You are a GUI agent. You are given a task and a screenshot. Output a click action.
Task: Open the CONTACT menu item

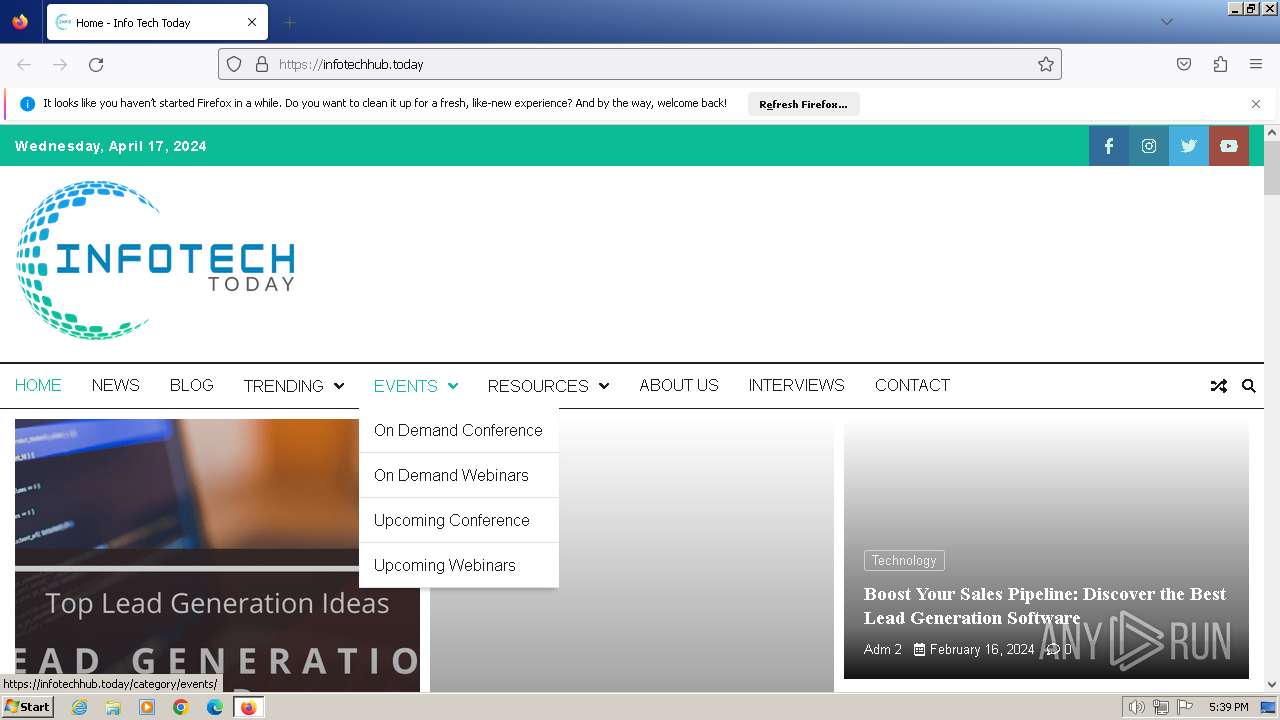pyautogui.click(x=912, y=385)
